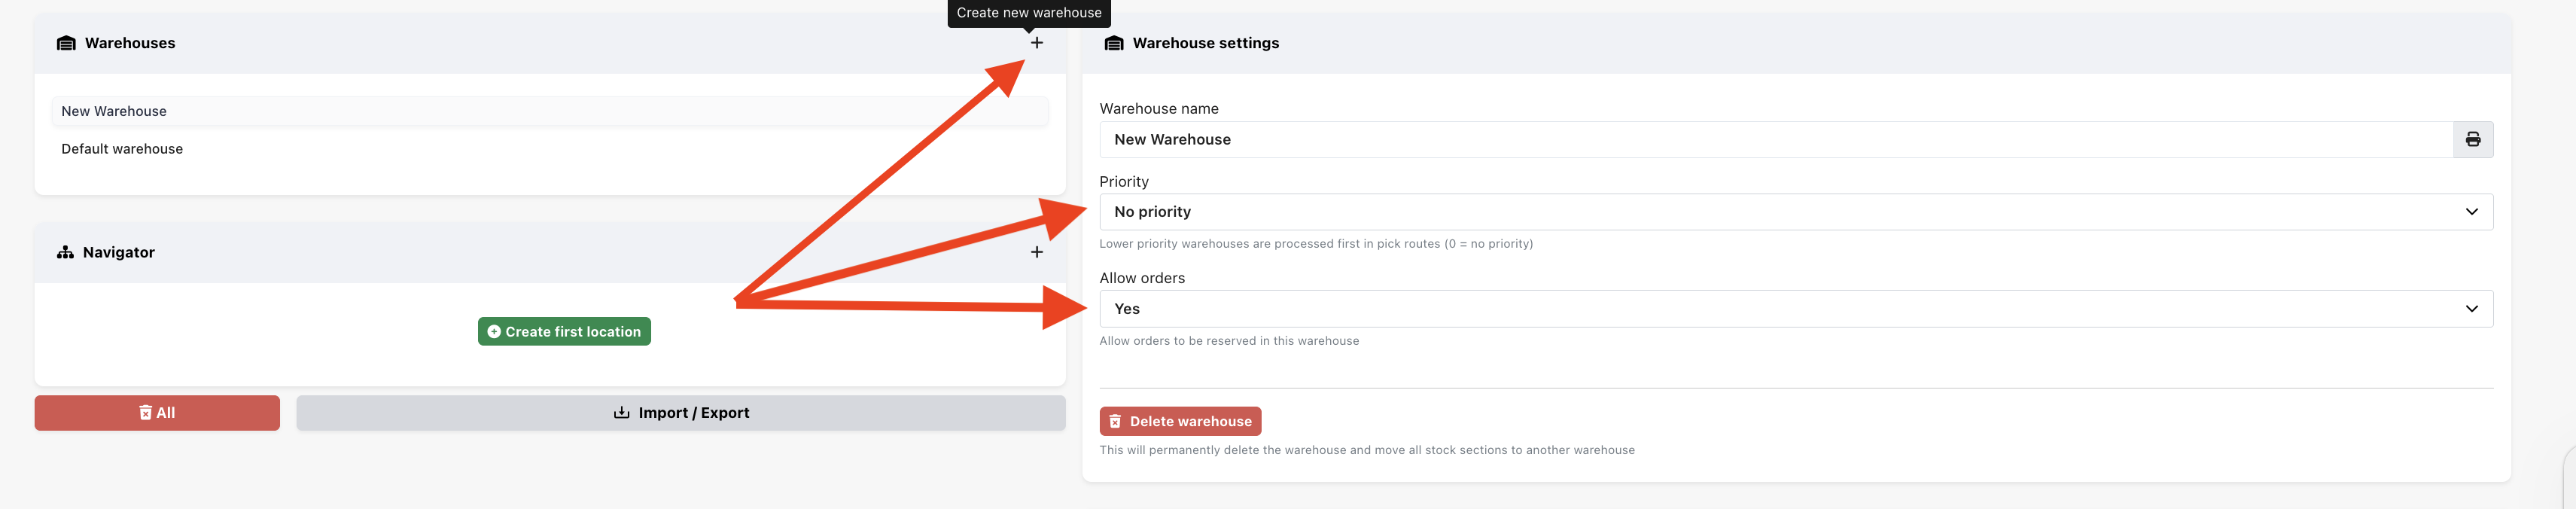Click the plus icon in Navigator panel
Viewport: 2576px width, 509px height.
pos(1036,252)
